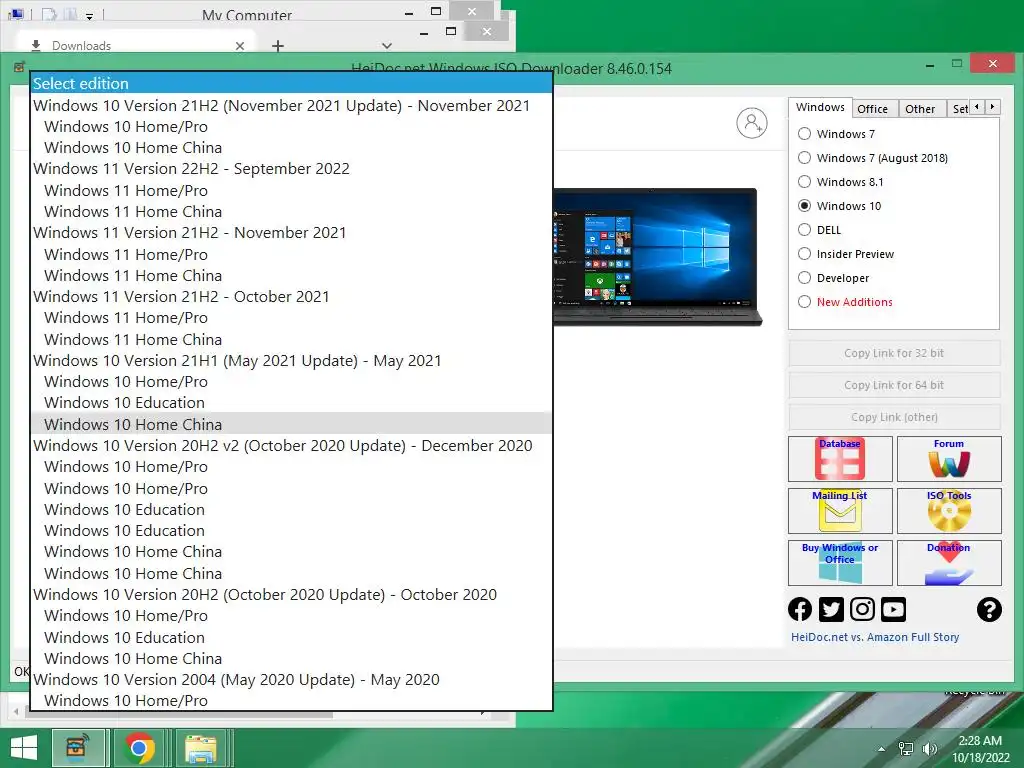The height and width of the screenshot is (768, 1024).
Task: Choose Windows 11 Home China under October 2021
Action: (291, 340)
